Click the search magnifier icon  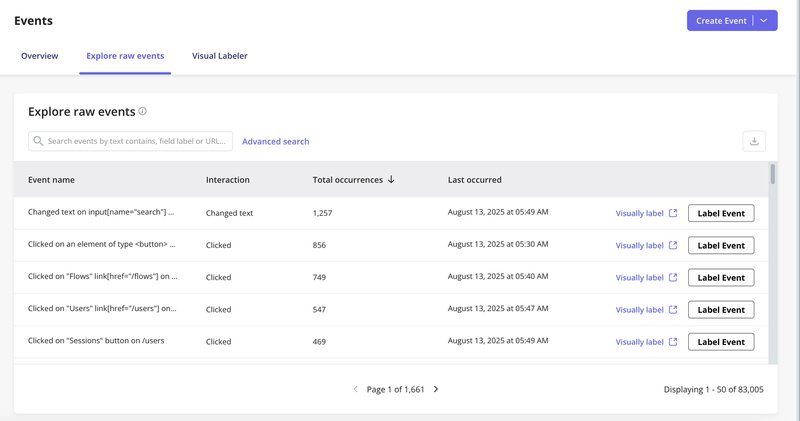pos(38,142)
